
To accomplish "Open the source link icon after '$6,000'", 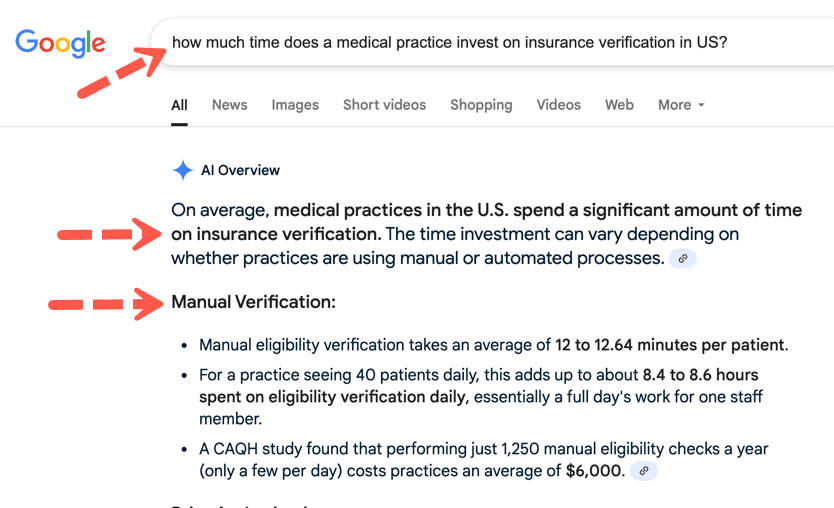I will pyautogui.click(x=644, y=471).
